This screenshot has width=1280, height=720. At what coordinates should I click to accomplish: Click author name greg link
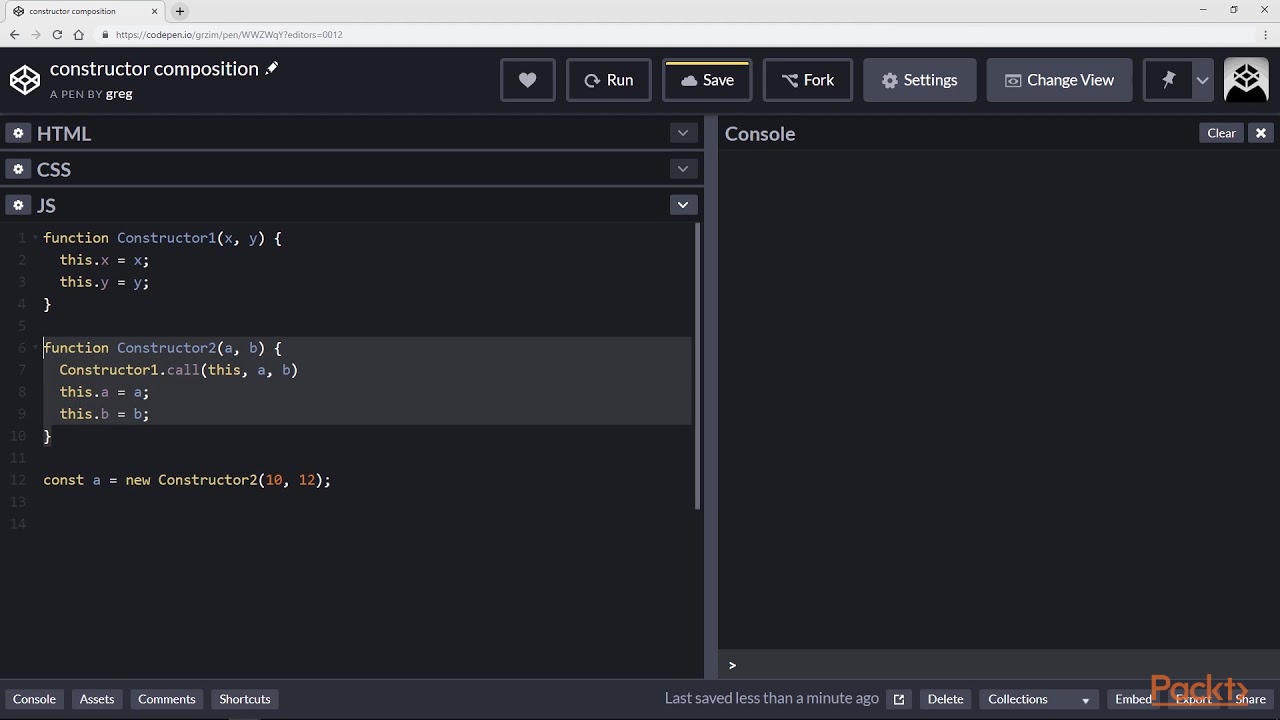pyautogui.click(x=119, y=93)
